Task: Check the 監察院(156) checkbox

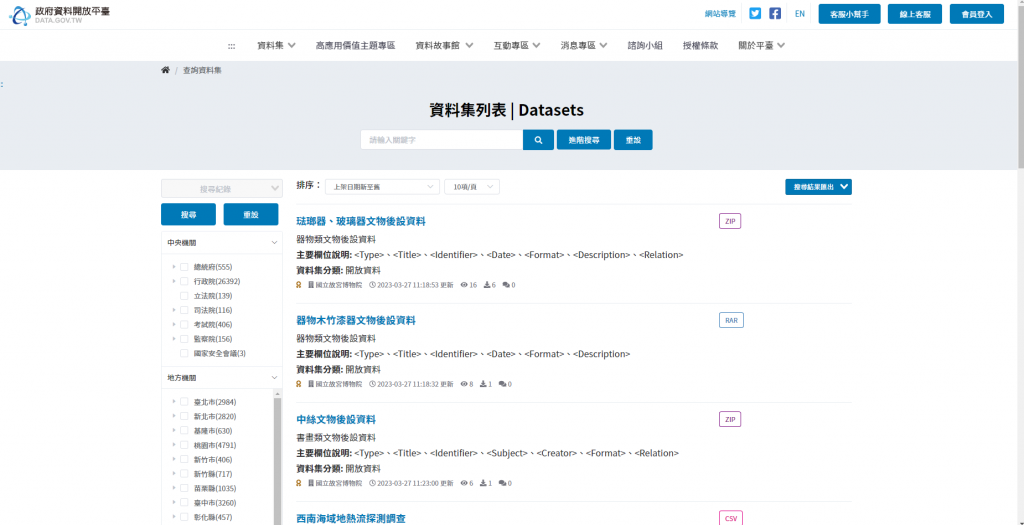Action: tap(184, 339)
